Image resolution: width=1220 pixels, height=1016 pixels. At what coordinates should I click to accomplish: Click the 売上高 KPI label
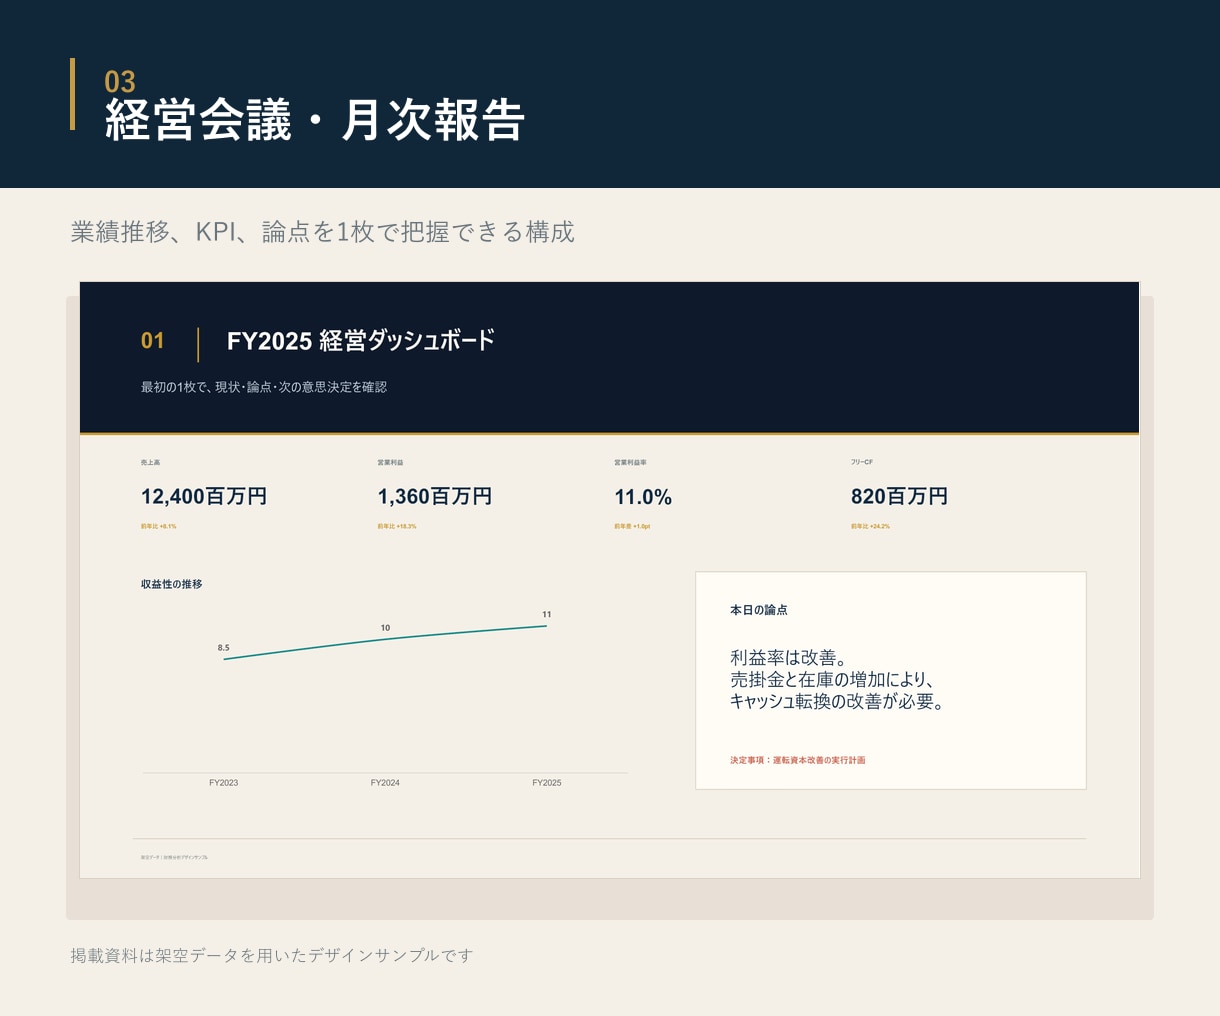click(151, 463)
